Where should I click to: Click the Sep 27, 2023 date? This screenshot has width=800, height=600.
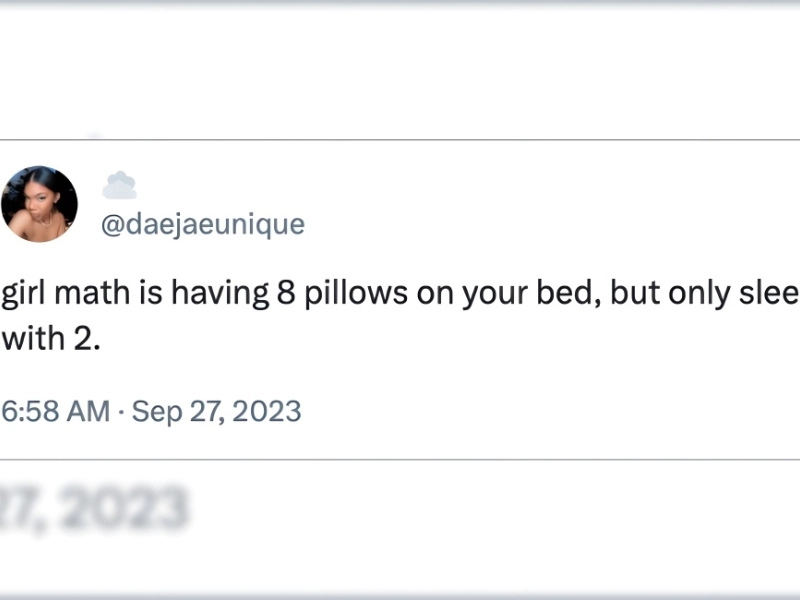pos(216,411)
